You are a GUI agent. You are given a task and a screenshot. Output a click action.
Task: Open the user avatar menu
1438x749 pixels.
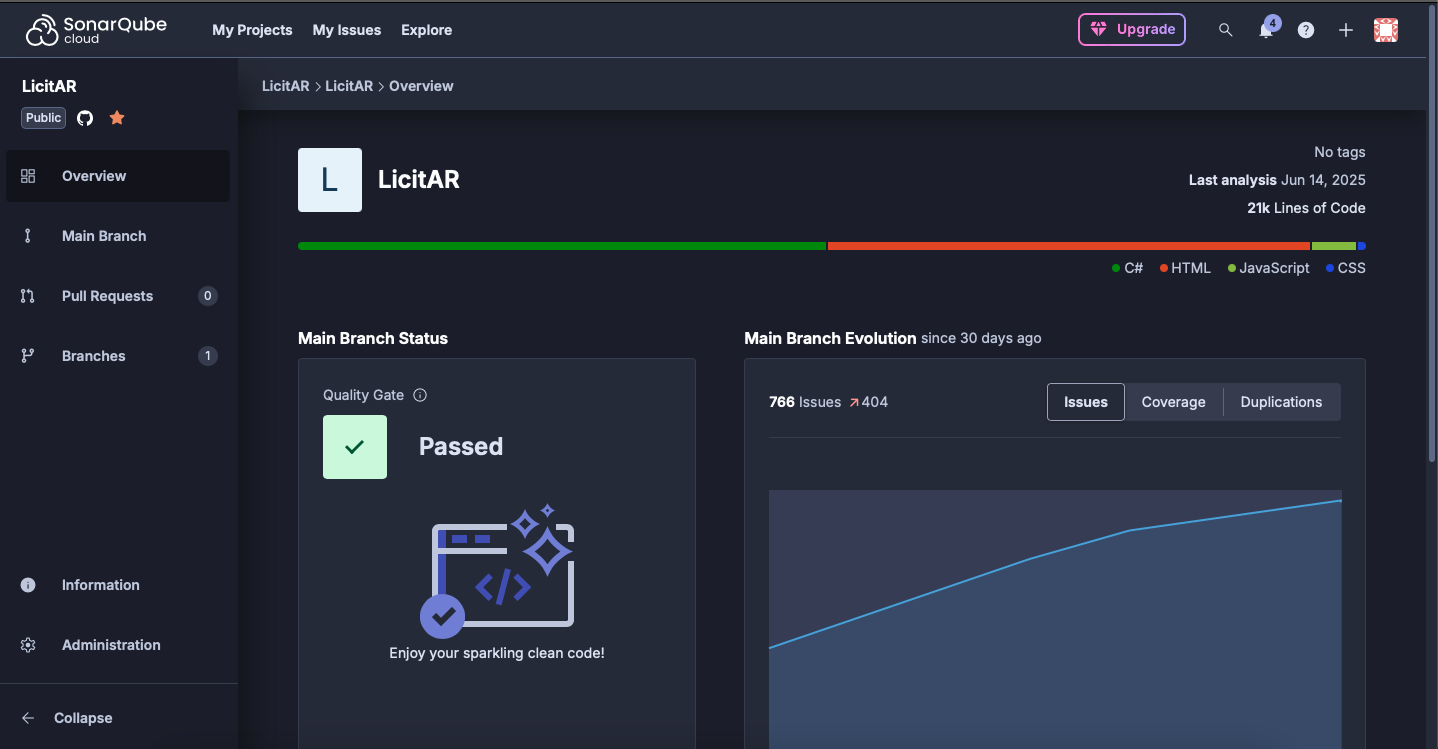(x=1386, y=30)
